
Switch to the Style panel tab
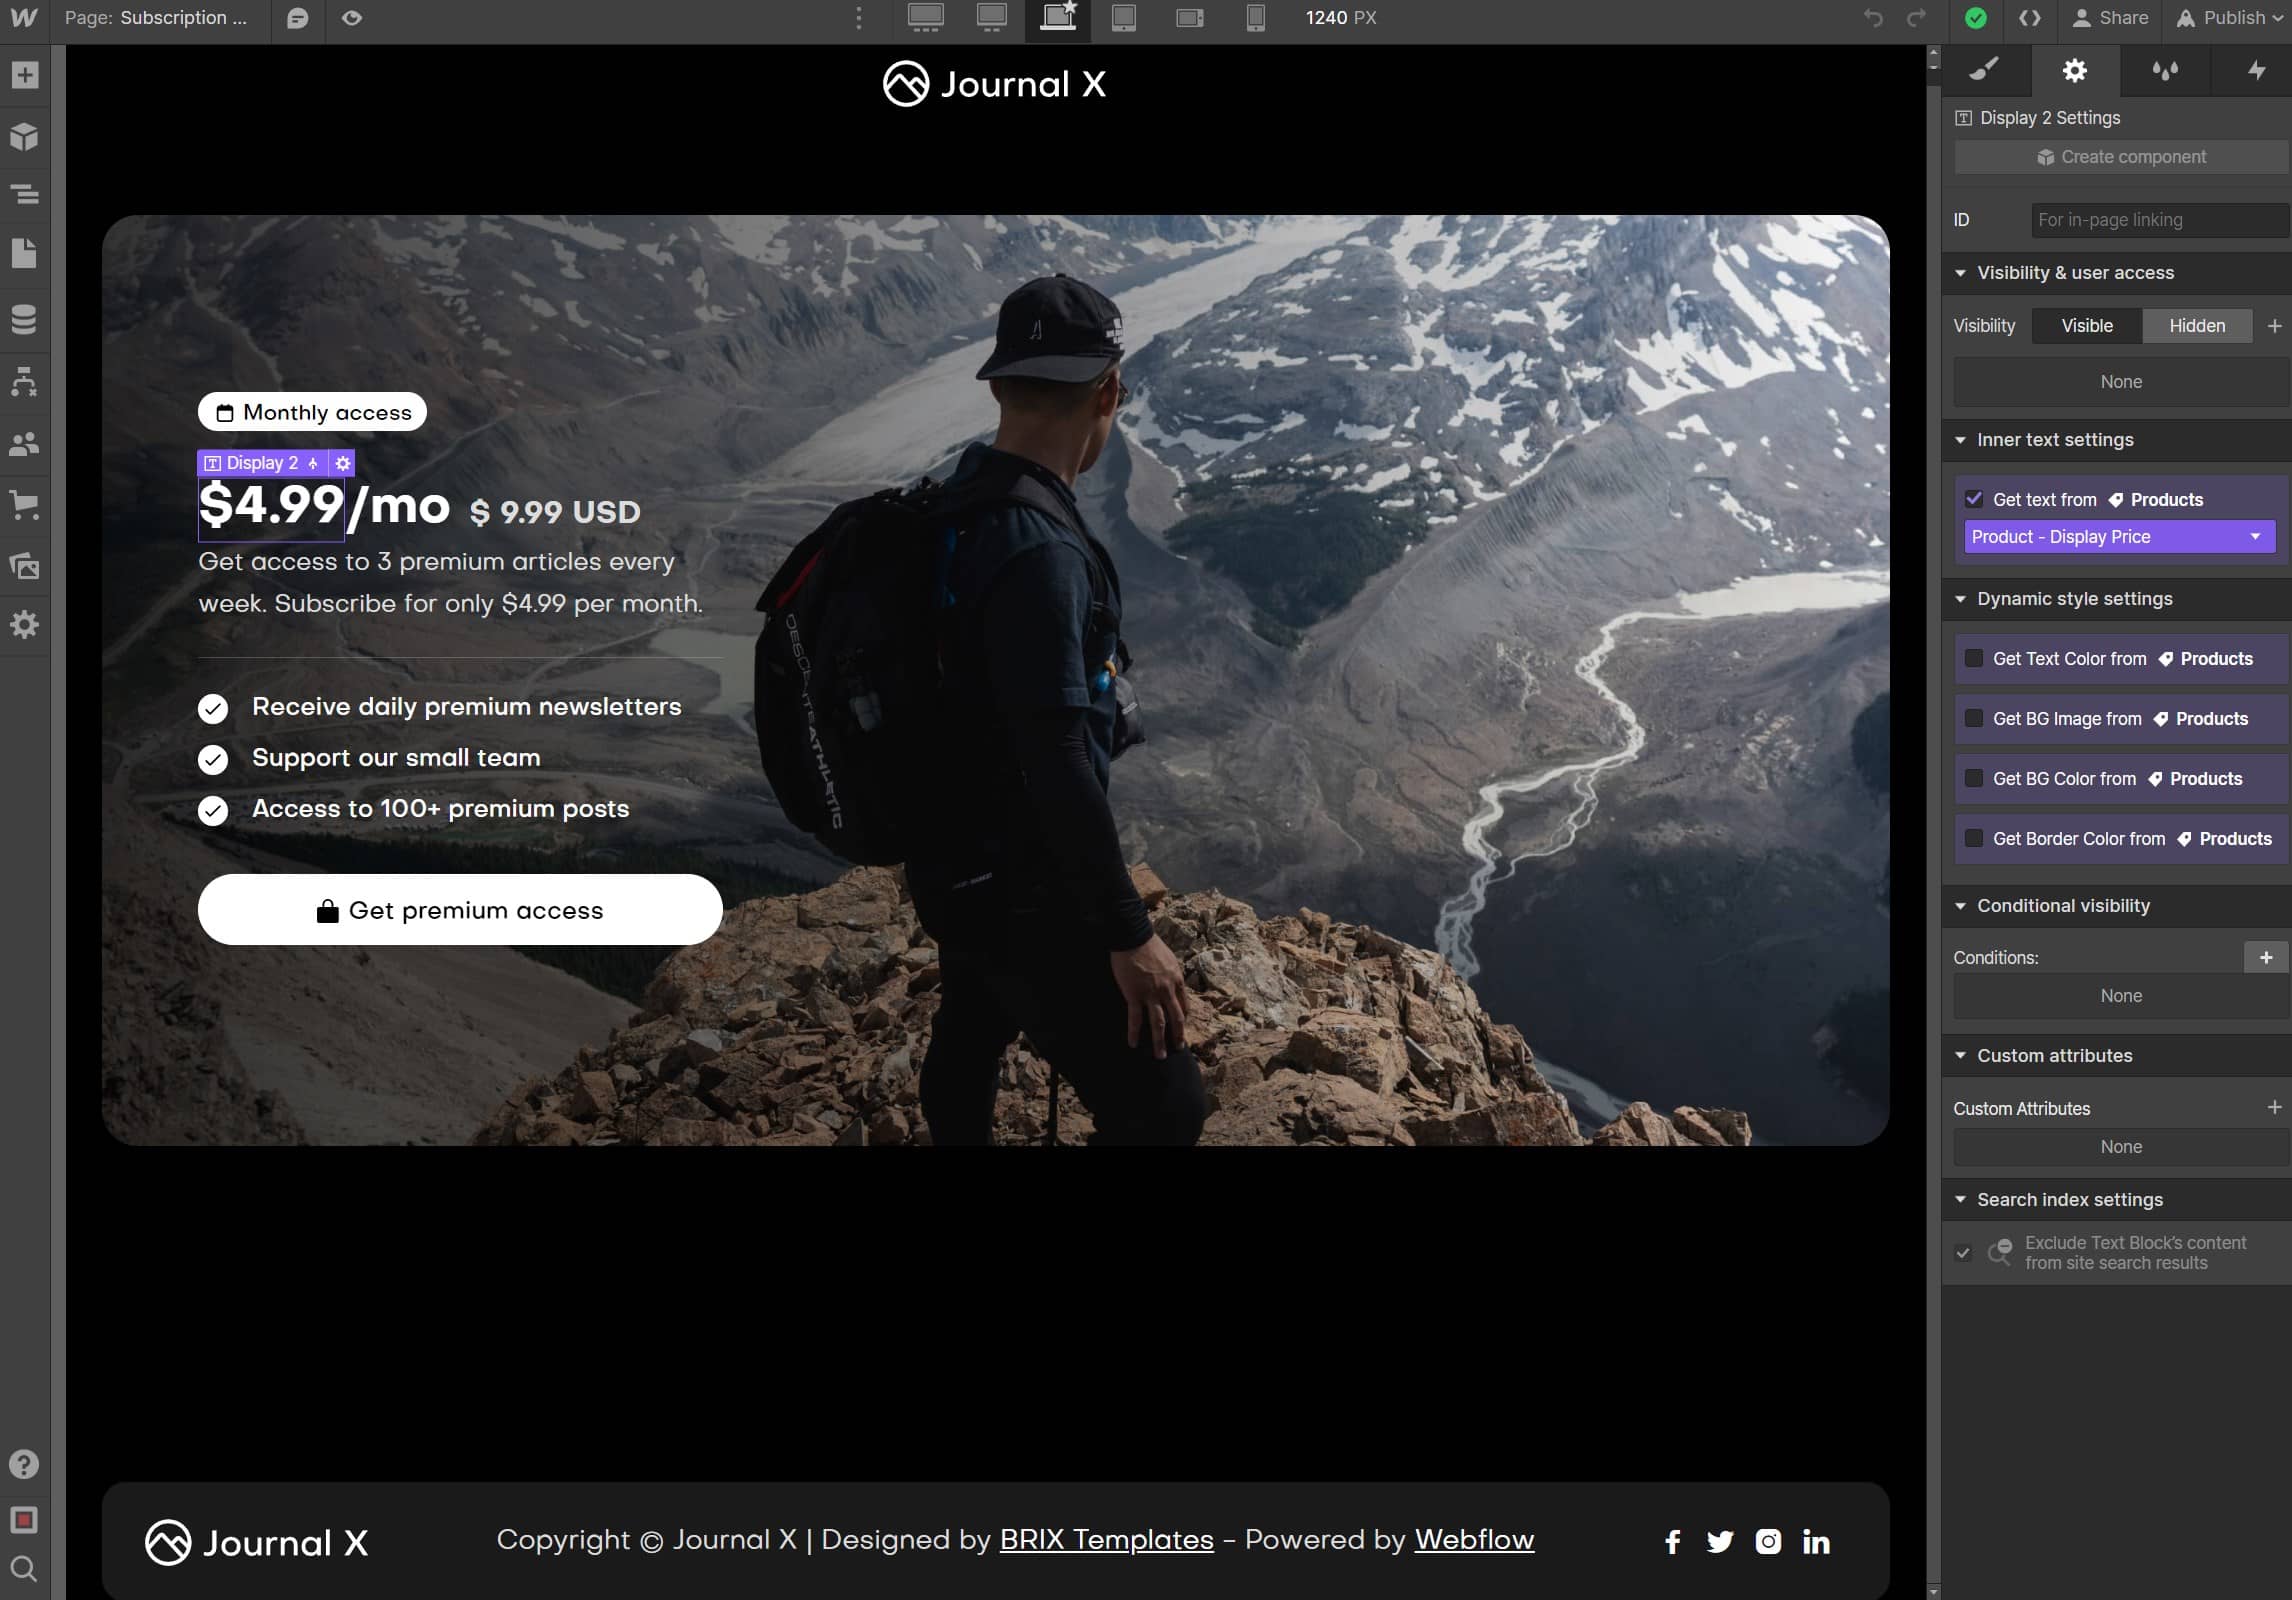pyautogui.click(x=1985, y=71)
